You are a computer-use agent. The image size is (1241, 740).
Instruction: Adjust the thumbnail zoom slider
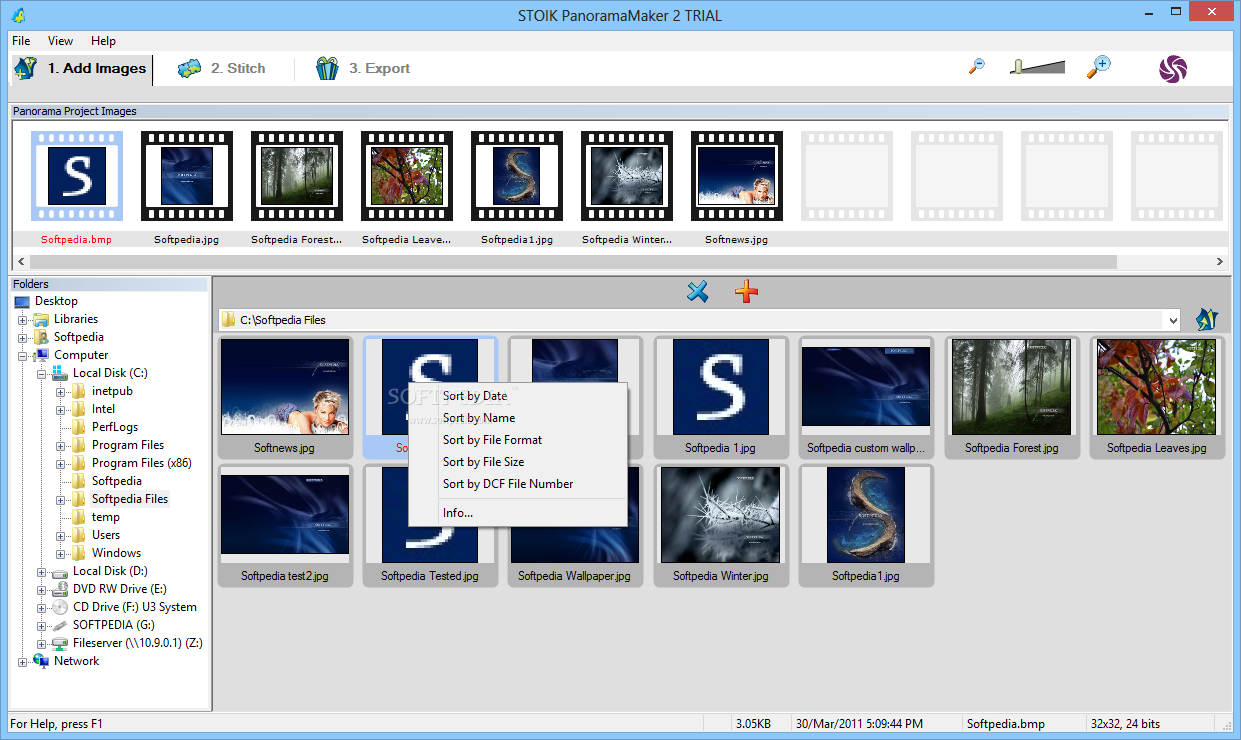tap(1037, 67)
